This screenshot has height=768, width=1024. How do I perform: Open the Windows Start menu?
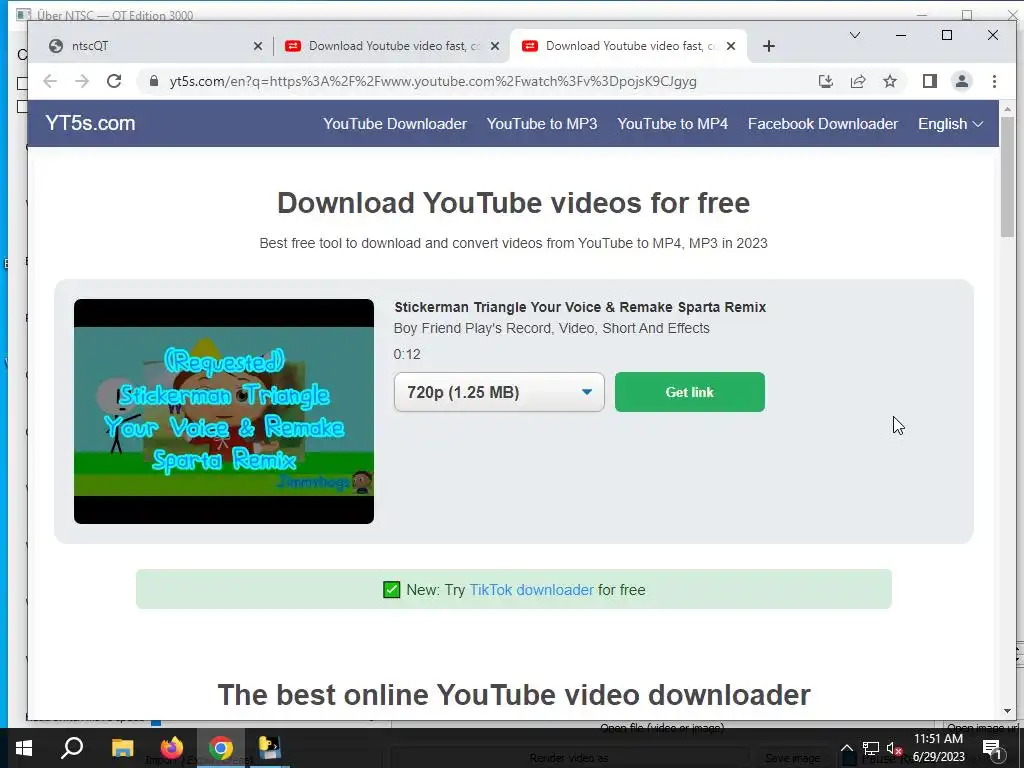[24, 748]
